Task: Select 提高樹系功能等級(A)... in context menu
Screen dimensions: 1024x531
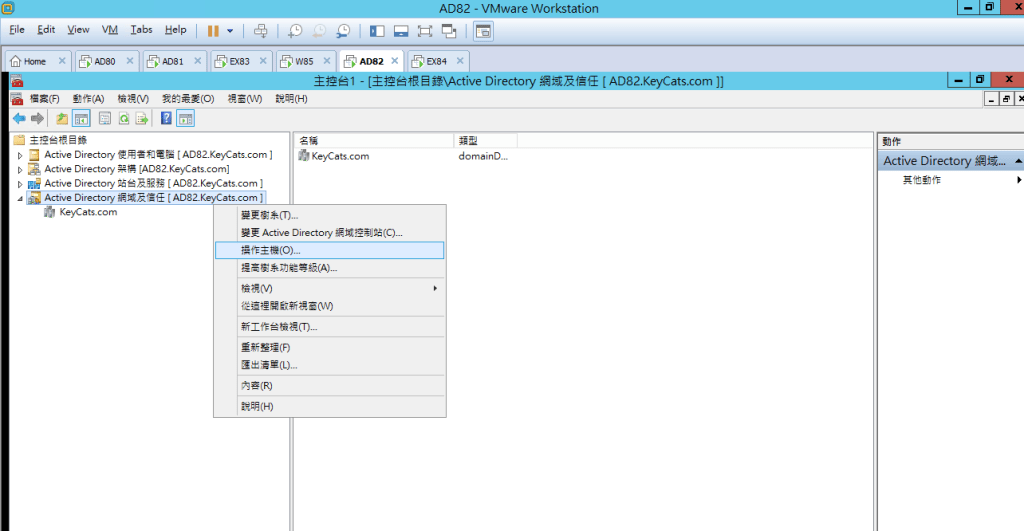Action: click(x=289, y=268)
